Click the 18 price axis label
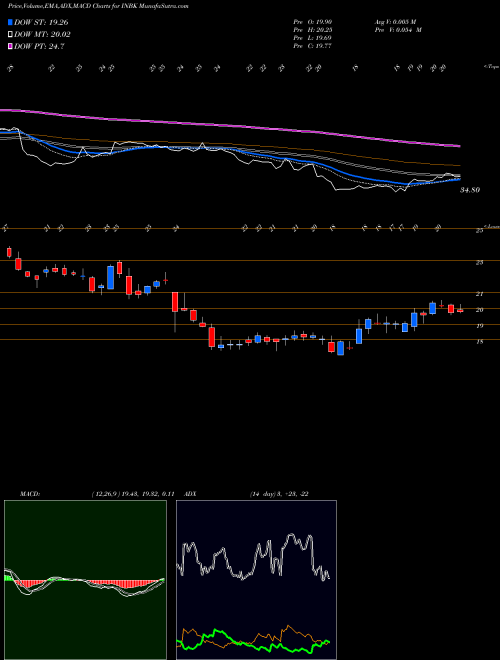Screen dimensions: 500x660 click(479, 342)
